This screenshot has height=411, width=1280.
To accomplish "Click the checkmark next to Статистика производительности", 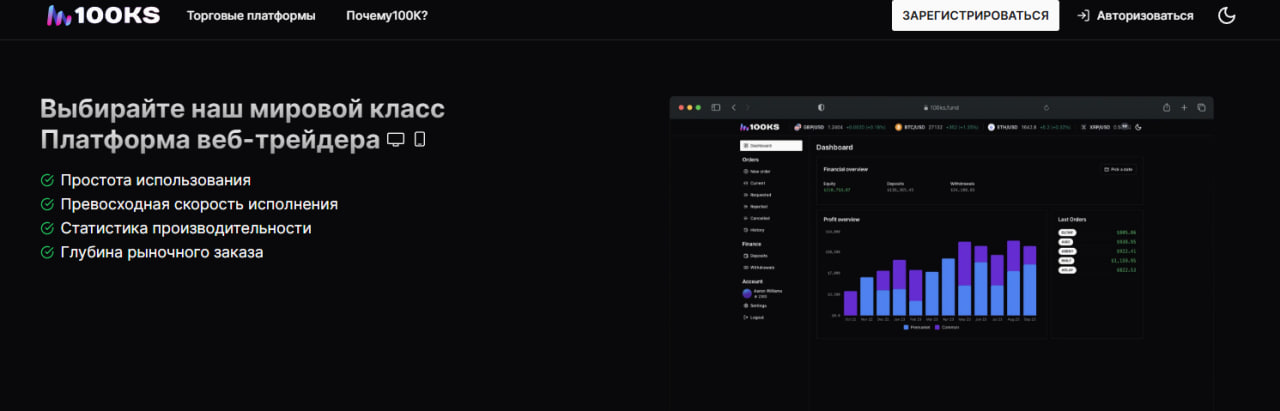I will [x=47, y=228].
